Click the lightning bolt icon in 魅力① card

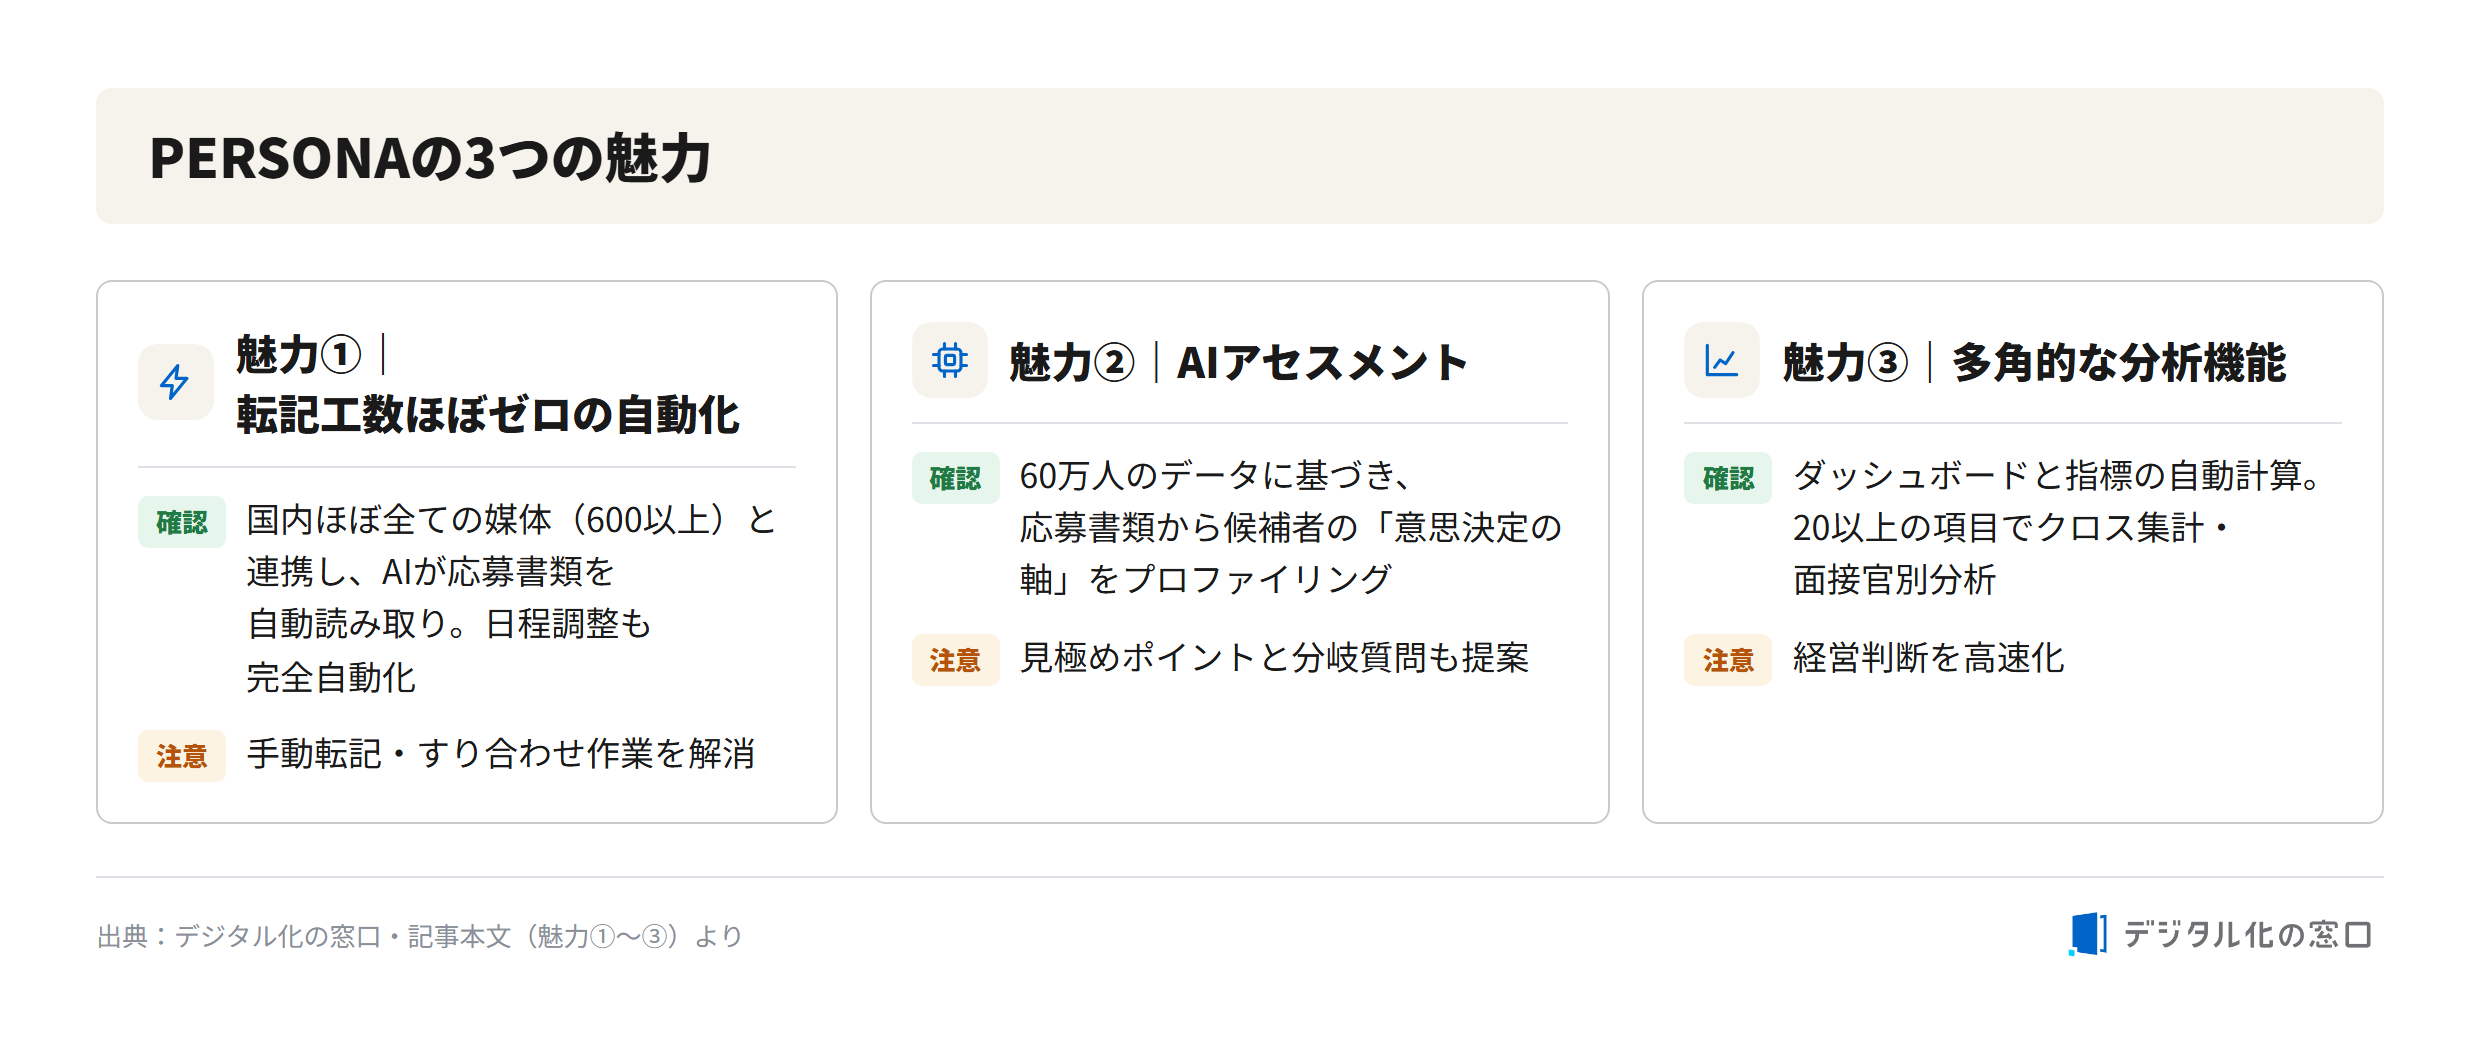click(175, 382)
